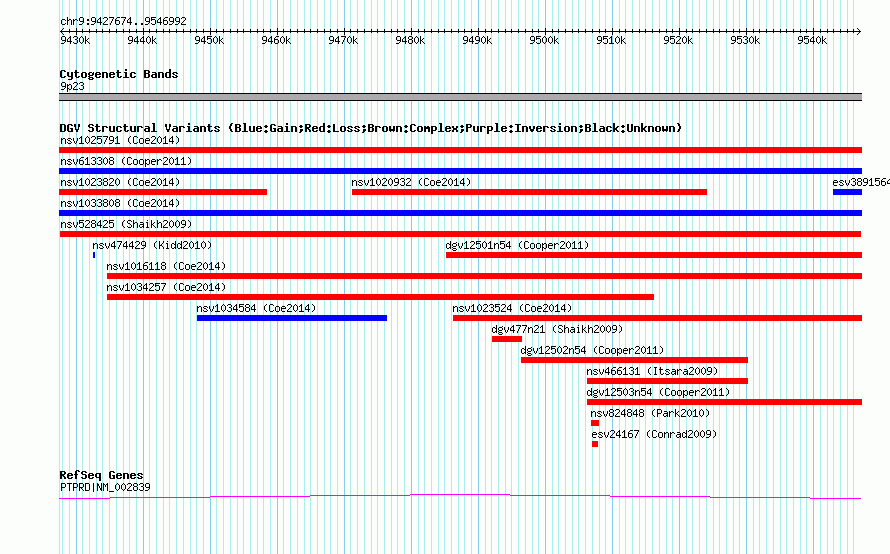Click the tiny nsv474429 (Kidd2010) blue marker
890x554 pixels.
pyautogui.click(x=94, y=255)
